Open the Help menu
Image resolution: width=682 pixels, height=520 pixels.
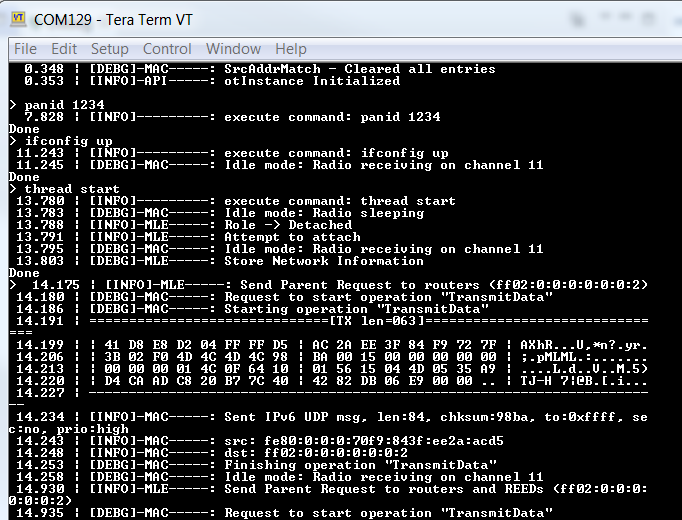pos(290,49)
